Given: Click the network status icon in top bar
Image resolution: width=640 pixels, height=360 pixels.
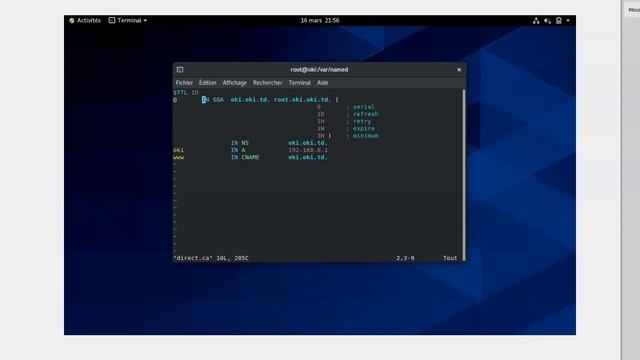Looking at the screenshot, I should [x=536, y=20].
